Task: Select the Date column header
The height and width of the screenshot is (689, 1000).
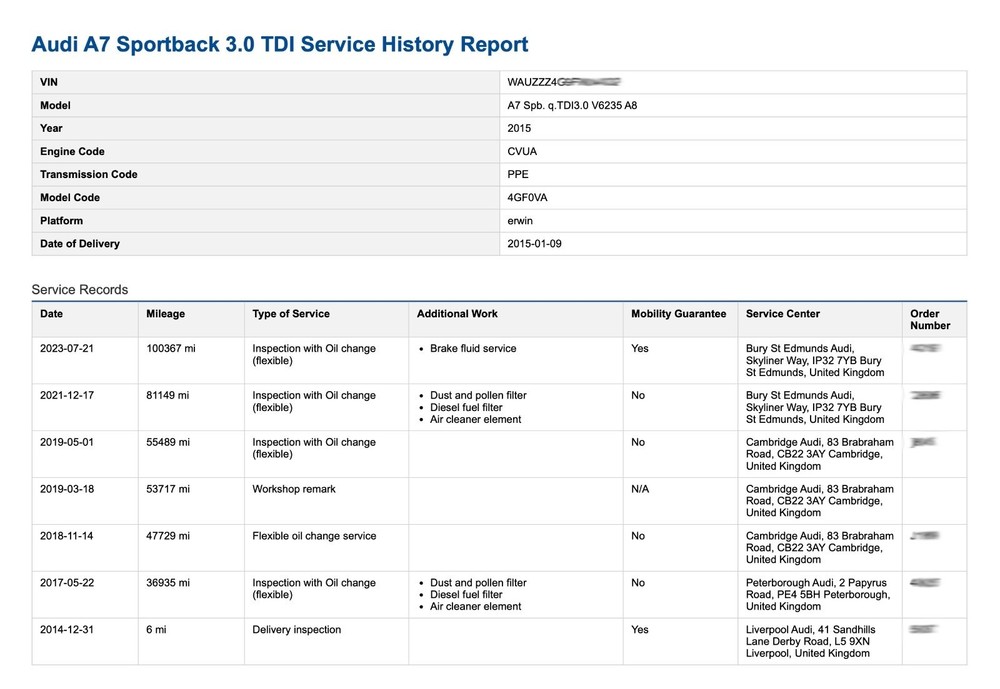Action: click(51, 314)
